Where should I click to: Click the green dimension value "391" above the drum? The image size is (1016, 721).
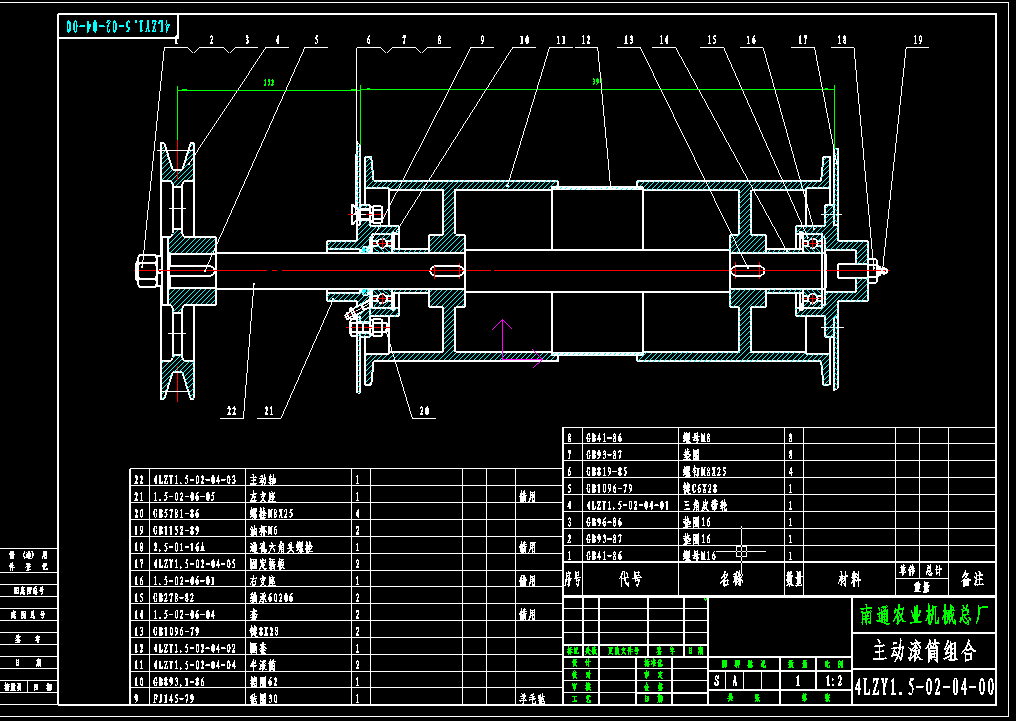tap(597, 82)
